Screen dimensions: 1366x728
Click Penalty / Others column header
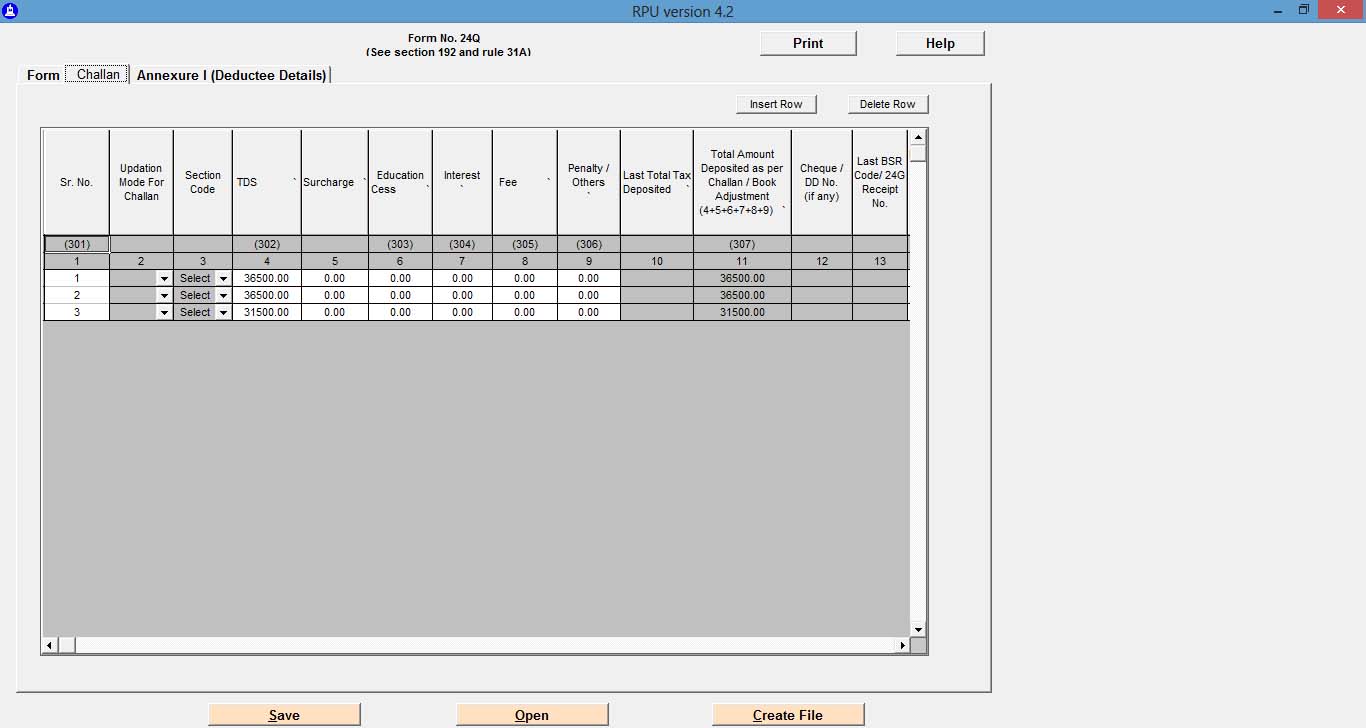click(x=588, y=182)
